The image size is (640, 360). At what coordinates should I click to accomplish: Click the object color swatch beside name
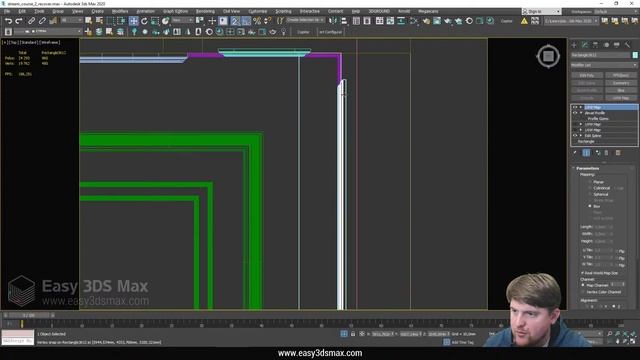pyautogui.click(x=635, y=55)
